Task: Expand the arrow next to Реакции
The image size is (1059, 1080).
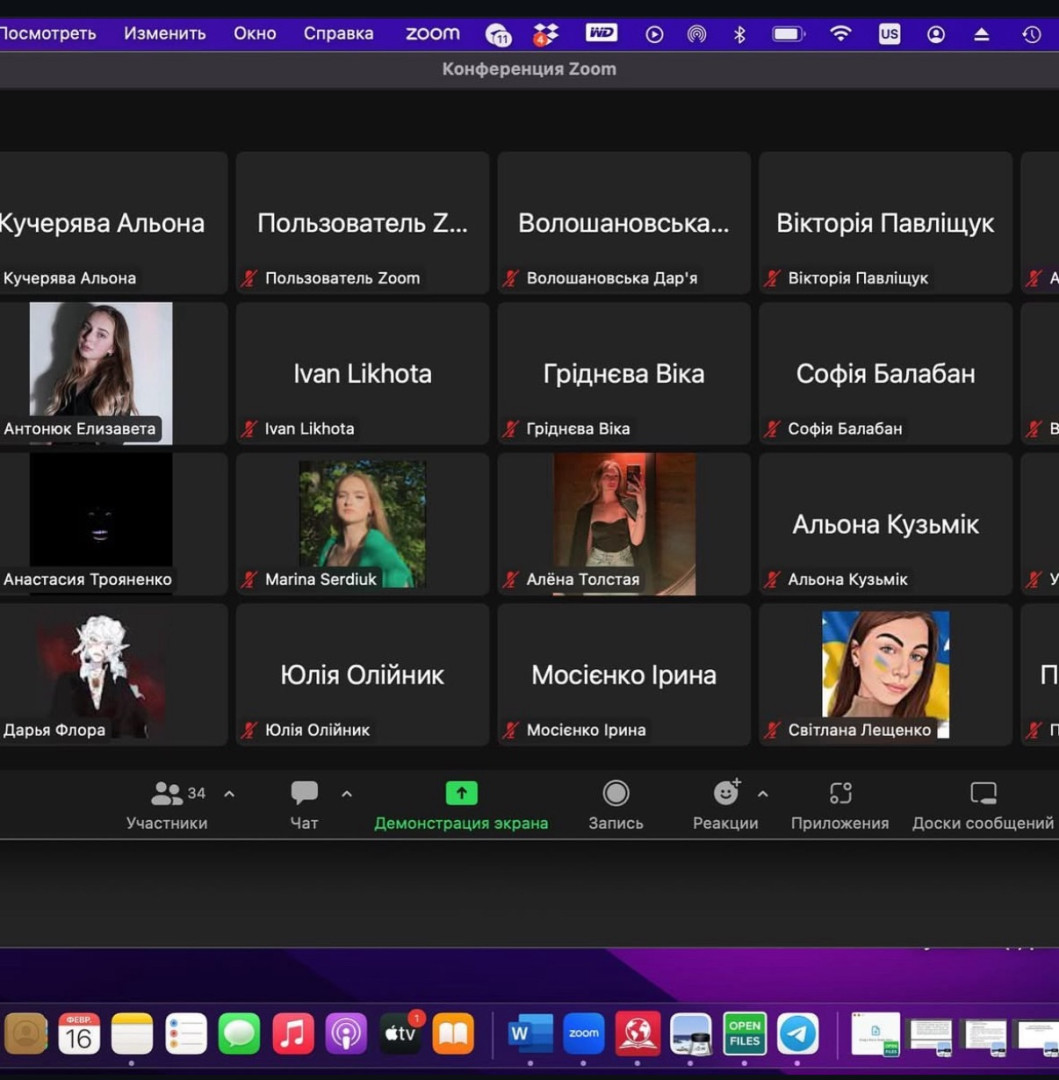Action: 763,794
